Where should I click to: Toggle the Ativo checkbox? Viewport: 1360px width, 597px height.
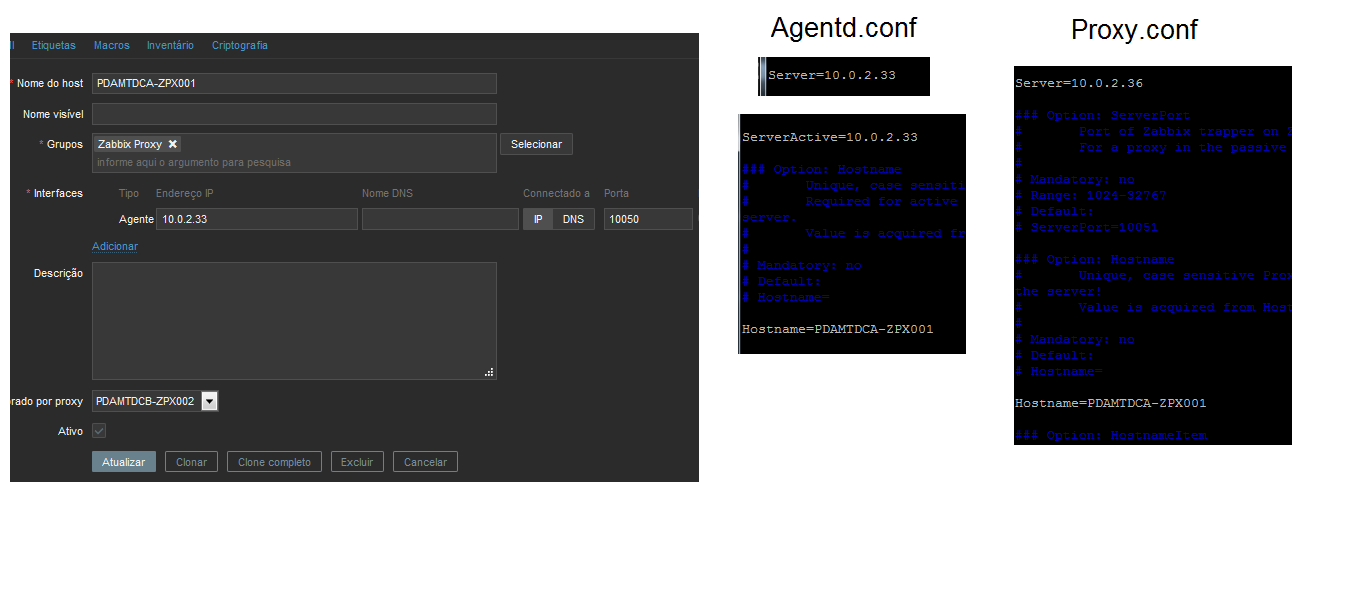pyautogui.click(x=98, y=431)
